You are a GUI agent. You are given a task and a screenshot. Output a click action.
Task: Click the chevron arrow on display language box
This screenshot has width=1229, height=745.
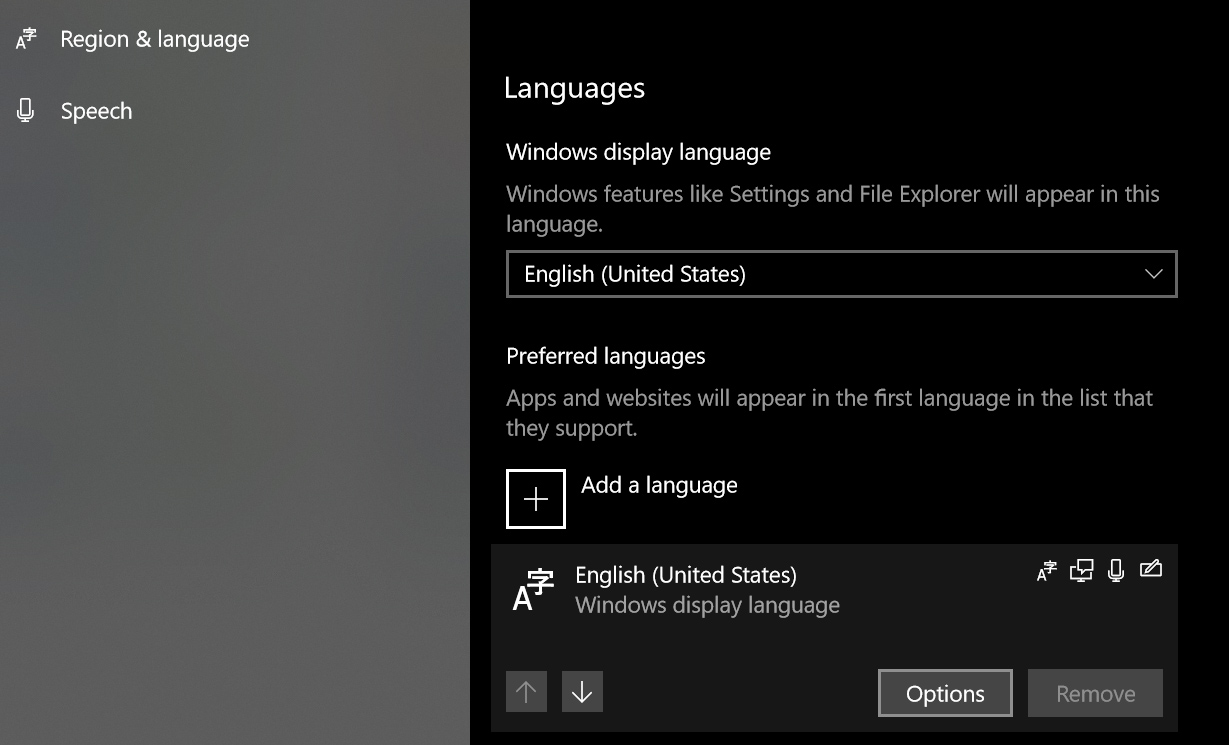point(1153,274)
